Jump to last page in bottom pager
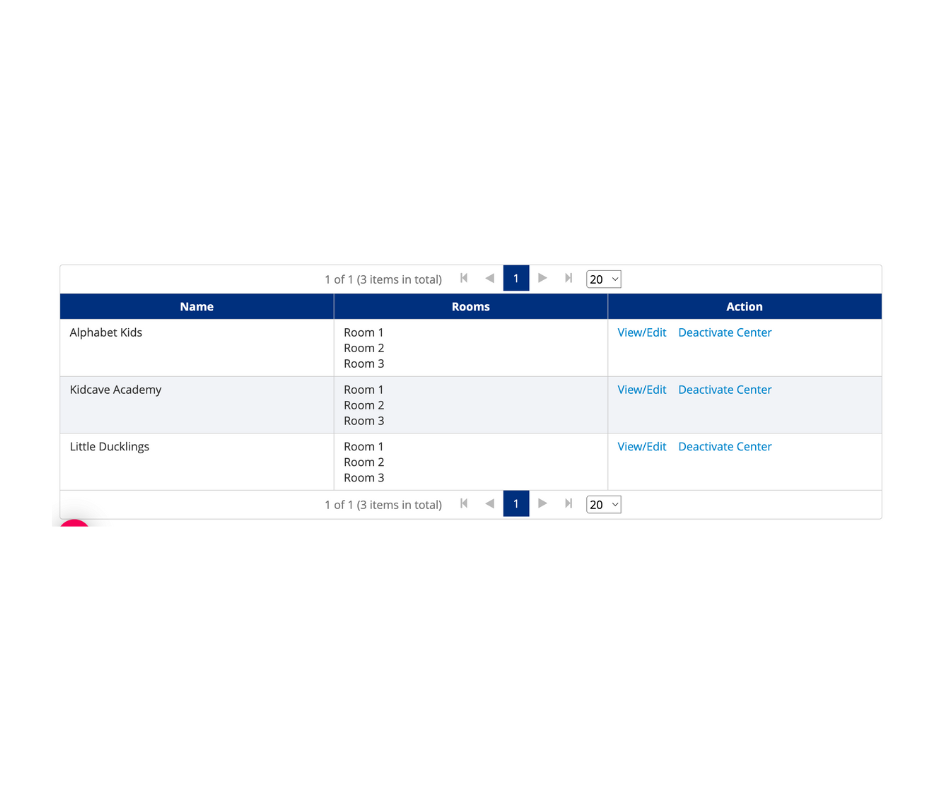 tap(568, 504)
